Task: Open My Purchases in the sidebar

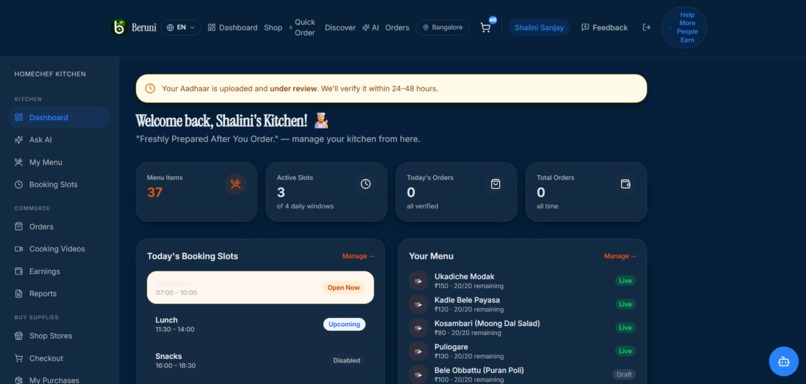Action: (x=59, y=379)
